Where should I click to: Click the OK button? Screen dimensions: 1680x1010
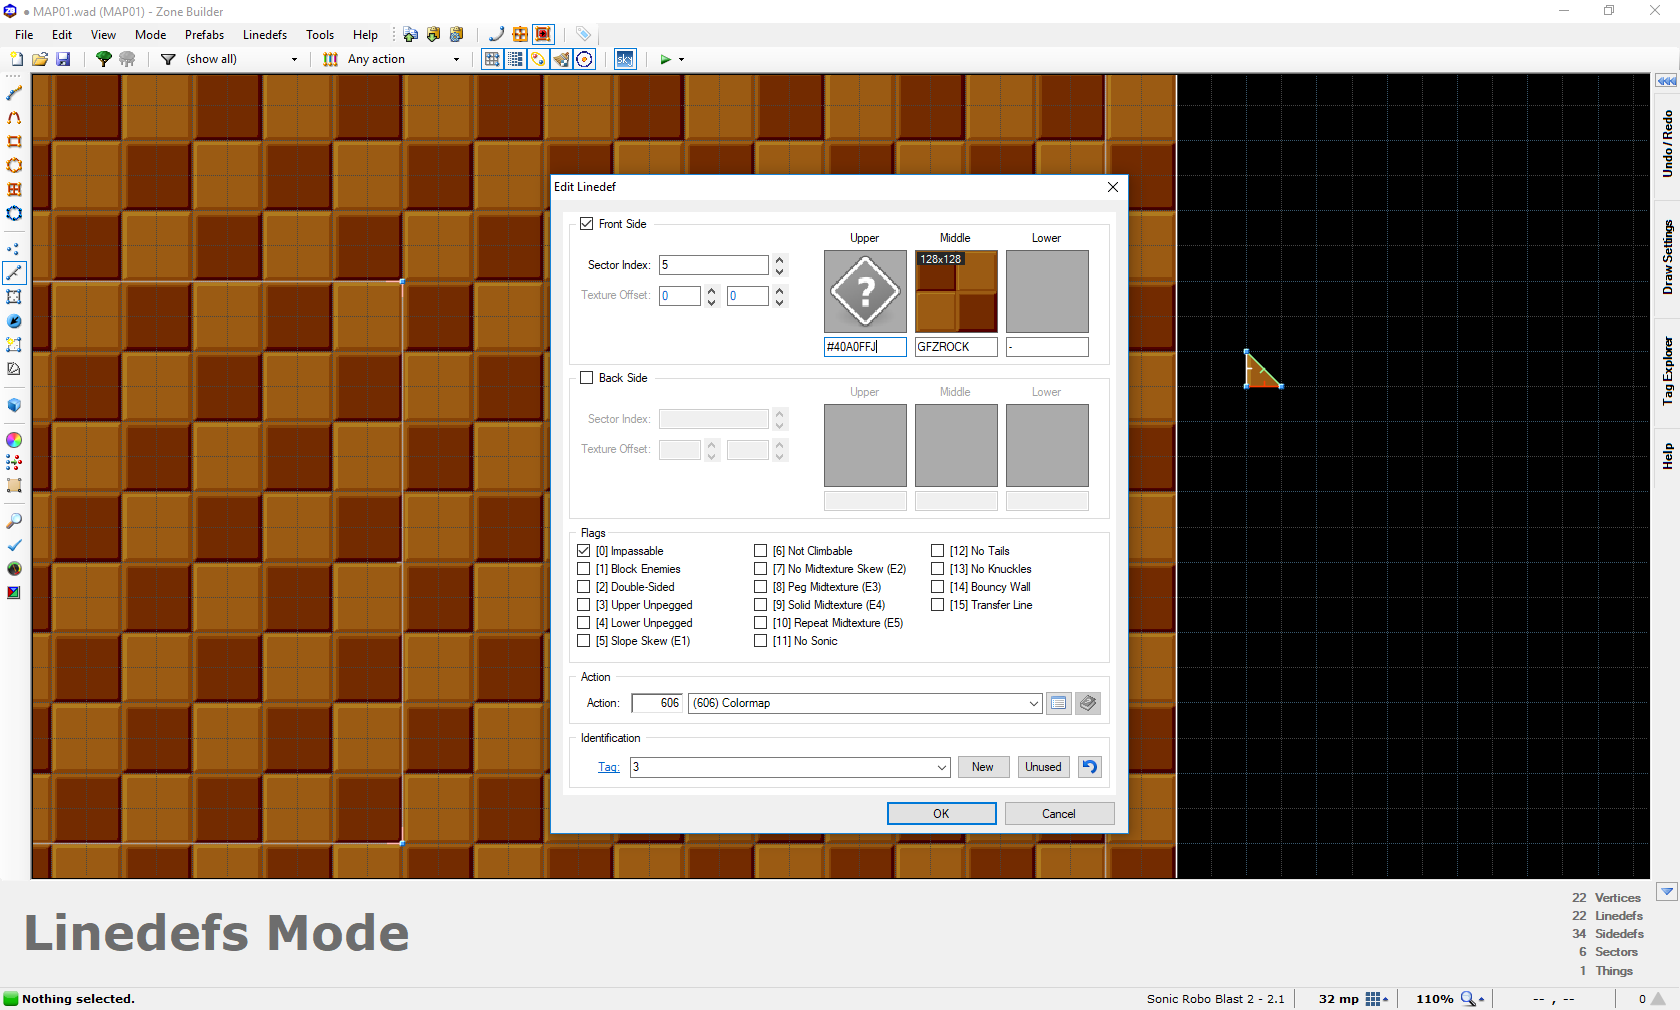point(942,813)
